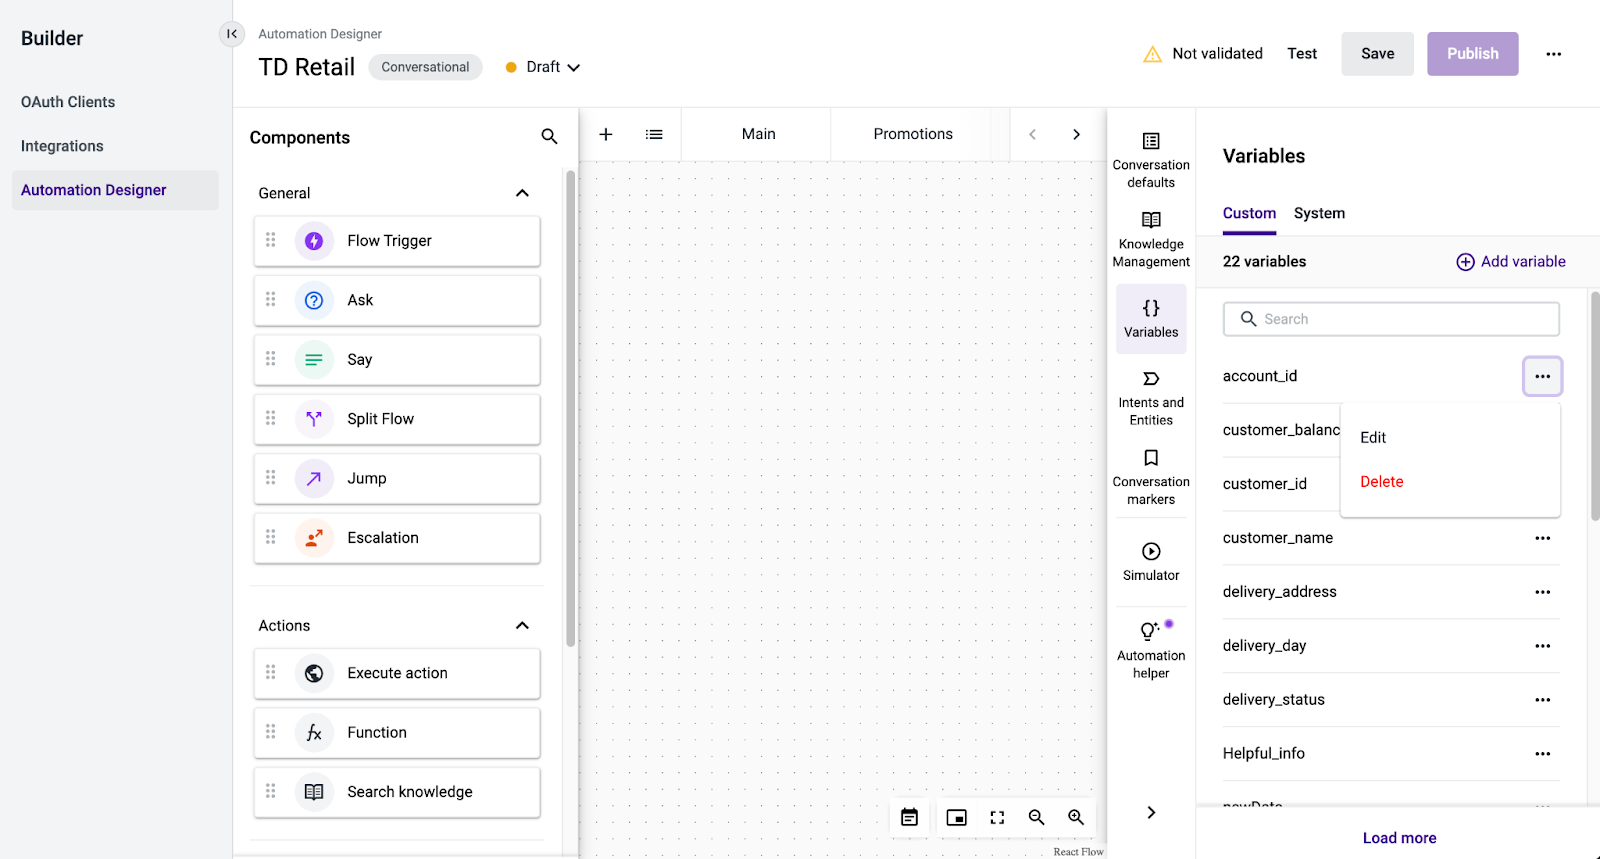Collapse the General components section
This screenshot has height=859, width=1600.
point(522,193)
